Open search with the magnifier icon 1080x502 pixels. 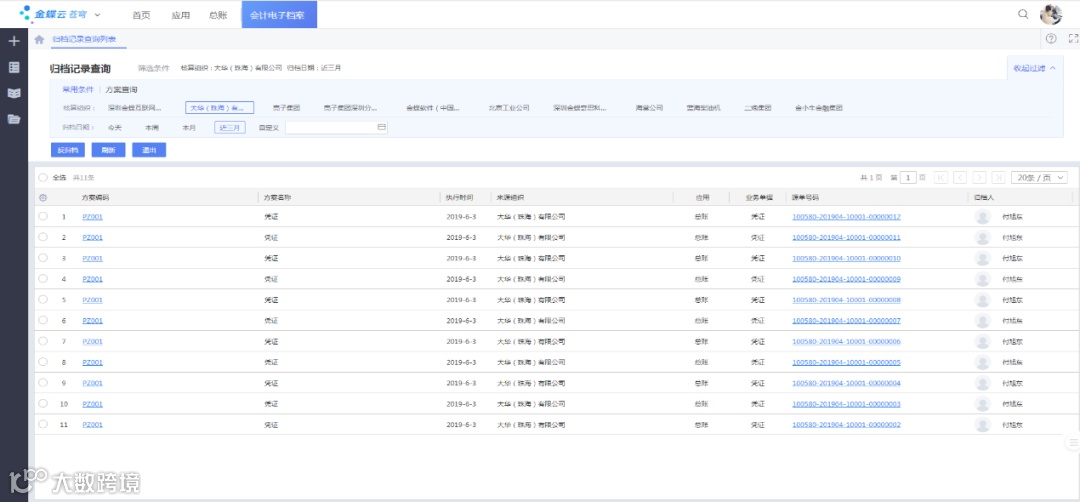click(x=1023, y=14)
